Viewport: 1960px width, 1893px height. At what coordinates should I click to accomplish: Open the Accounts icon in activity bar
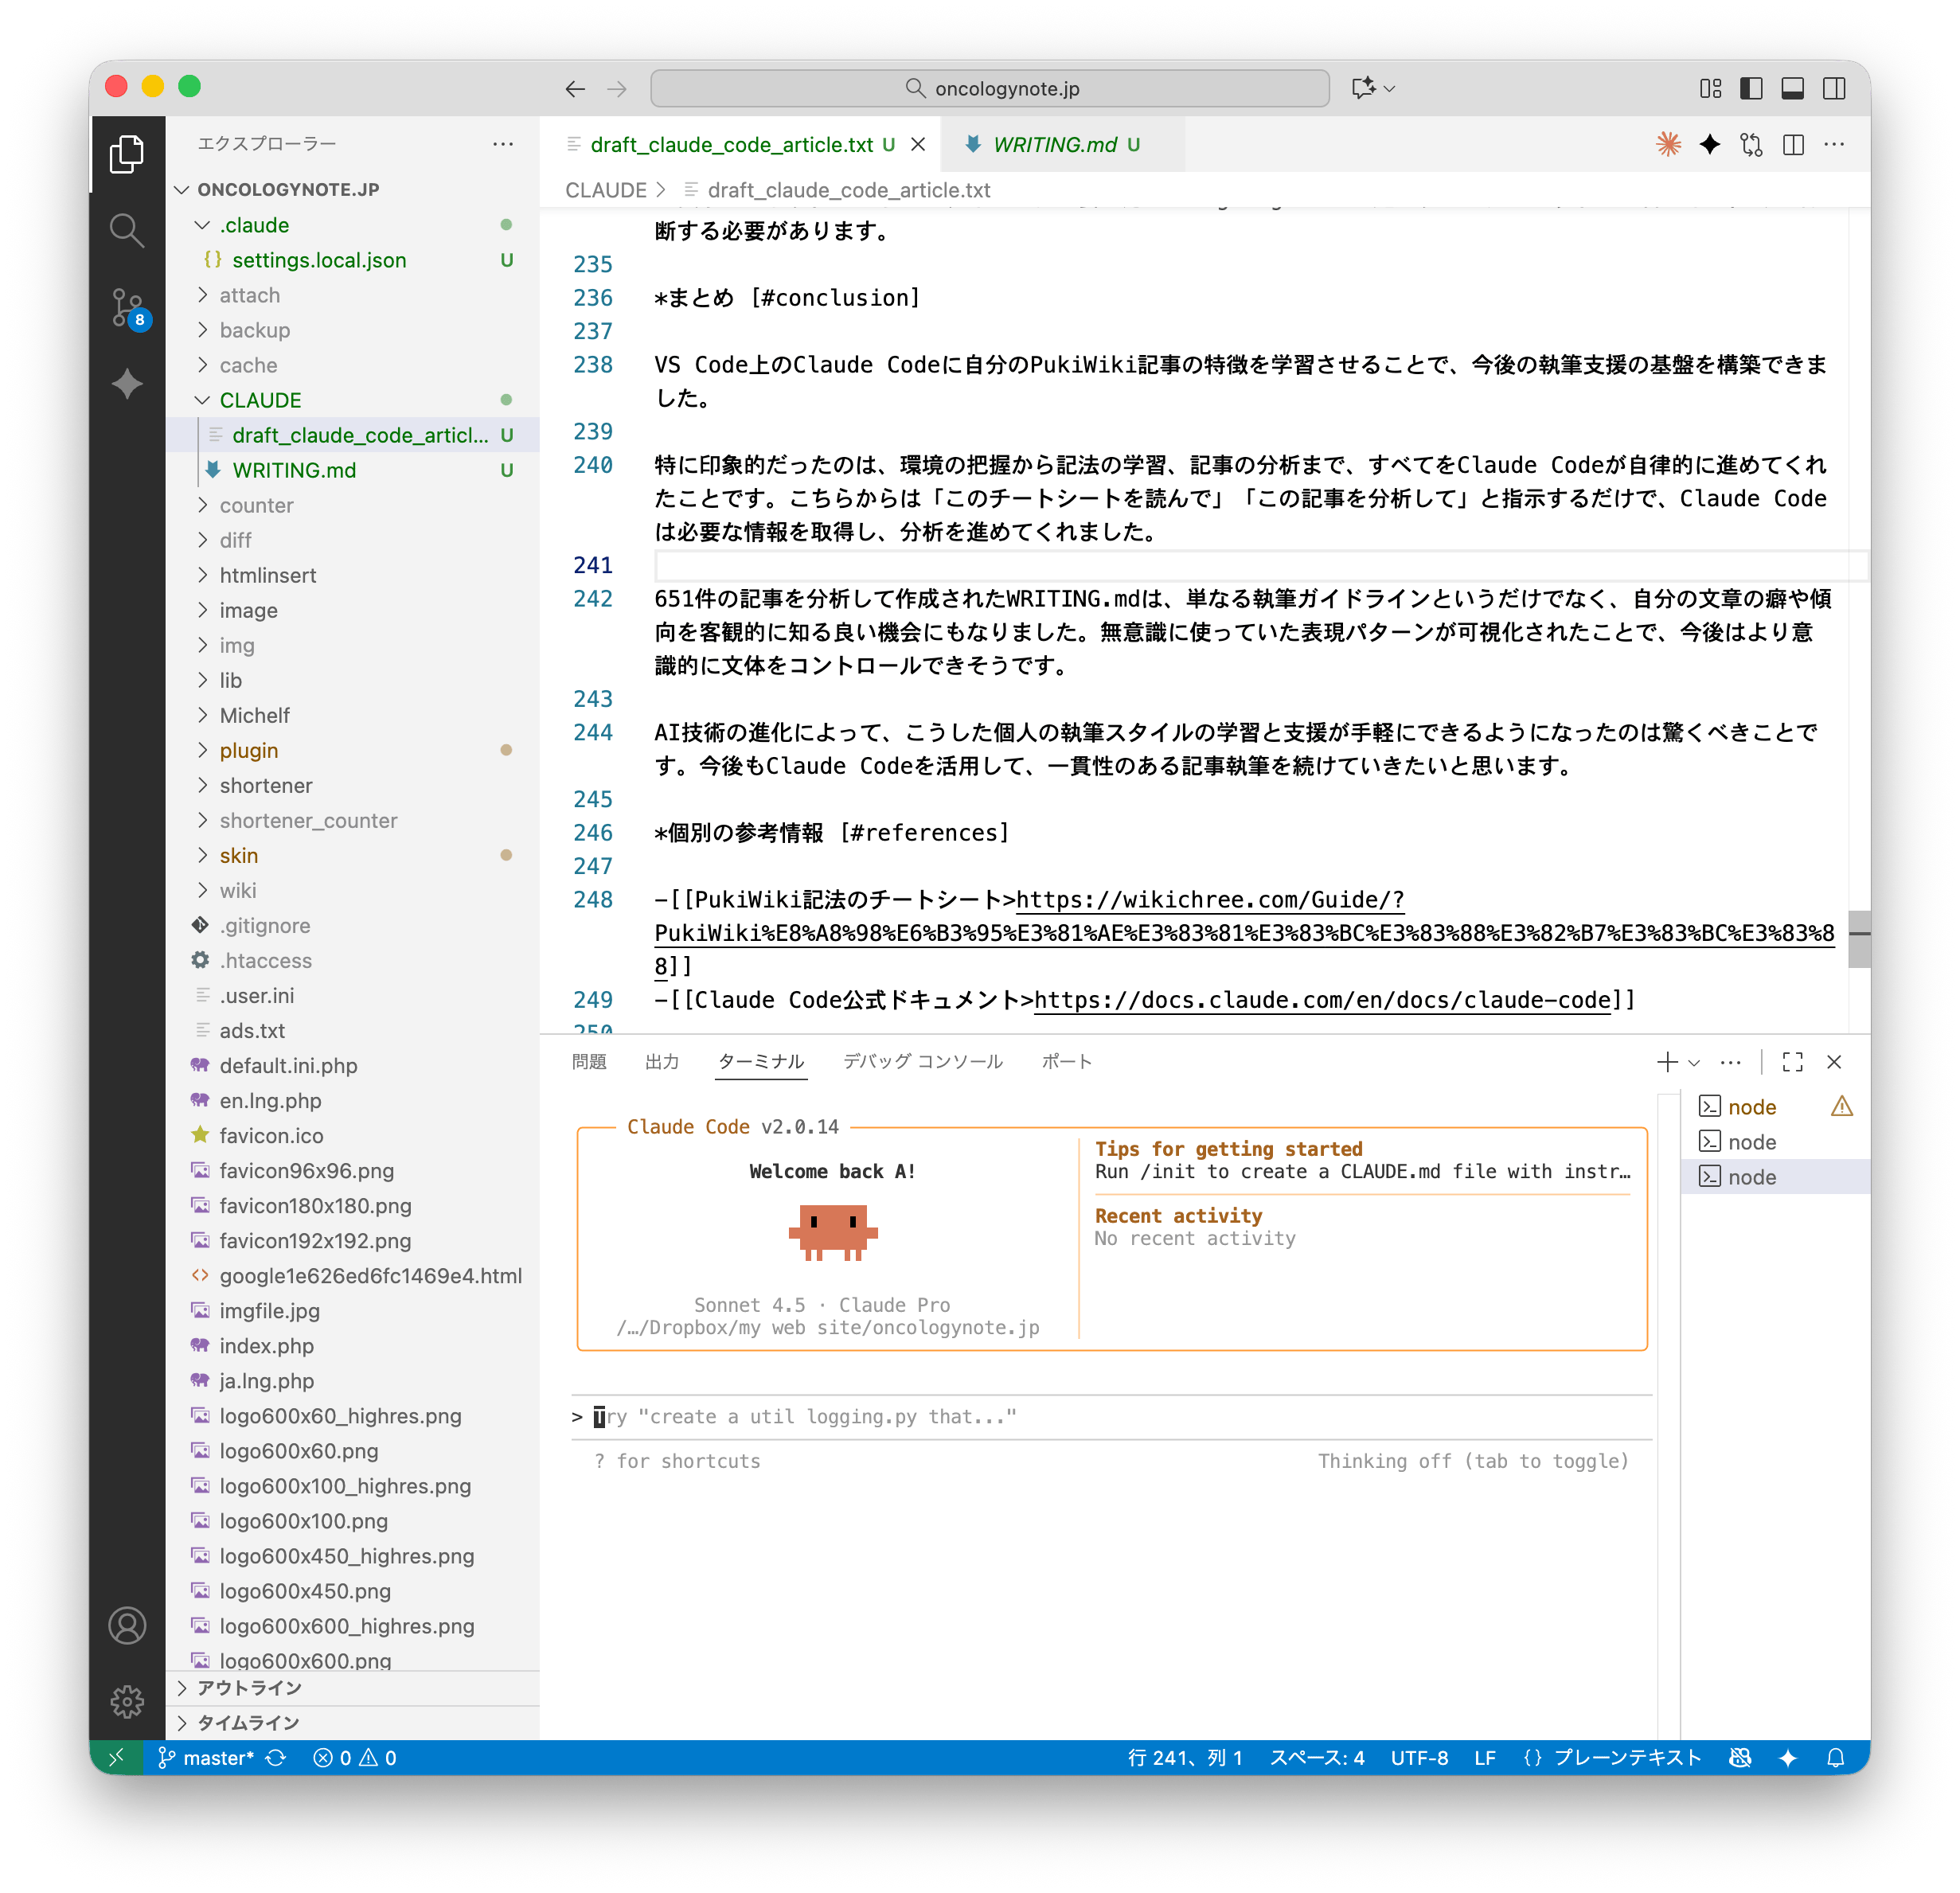coord(127,1625)
